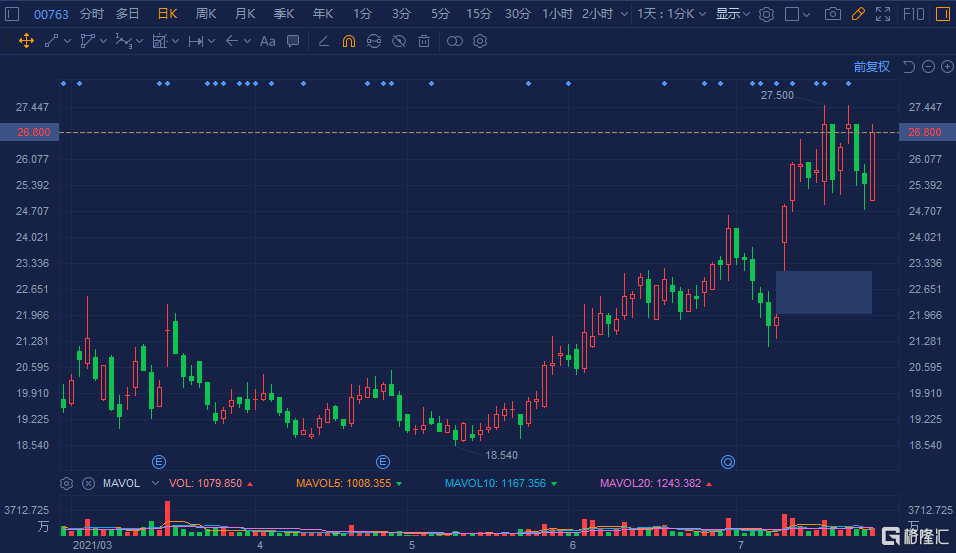Zoom in chart with plus icon
956x553 pixels.
click(x=947, y=66)
